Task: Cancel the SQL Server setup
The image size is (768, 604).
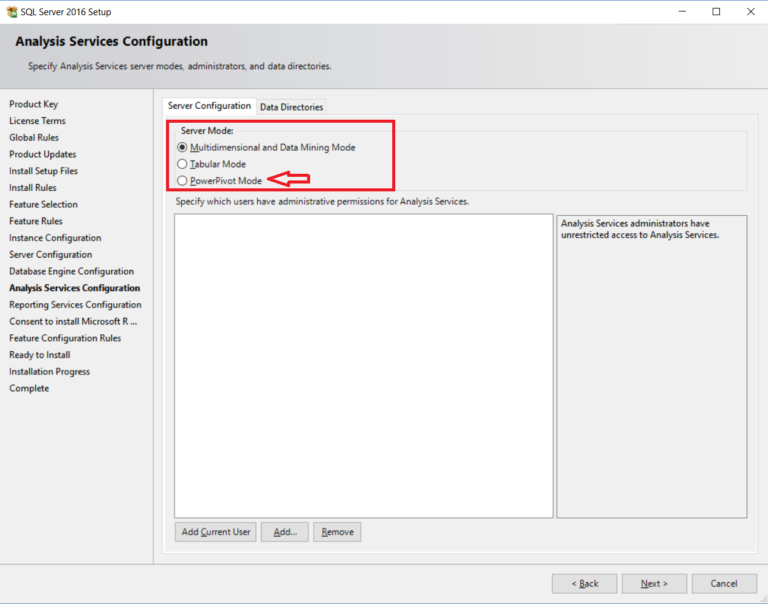Action: coord(724,583)
